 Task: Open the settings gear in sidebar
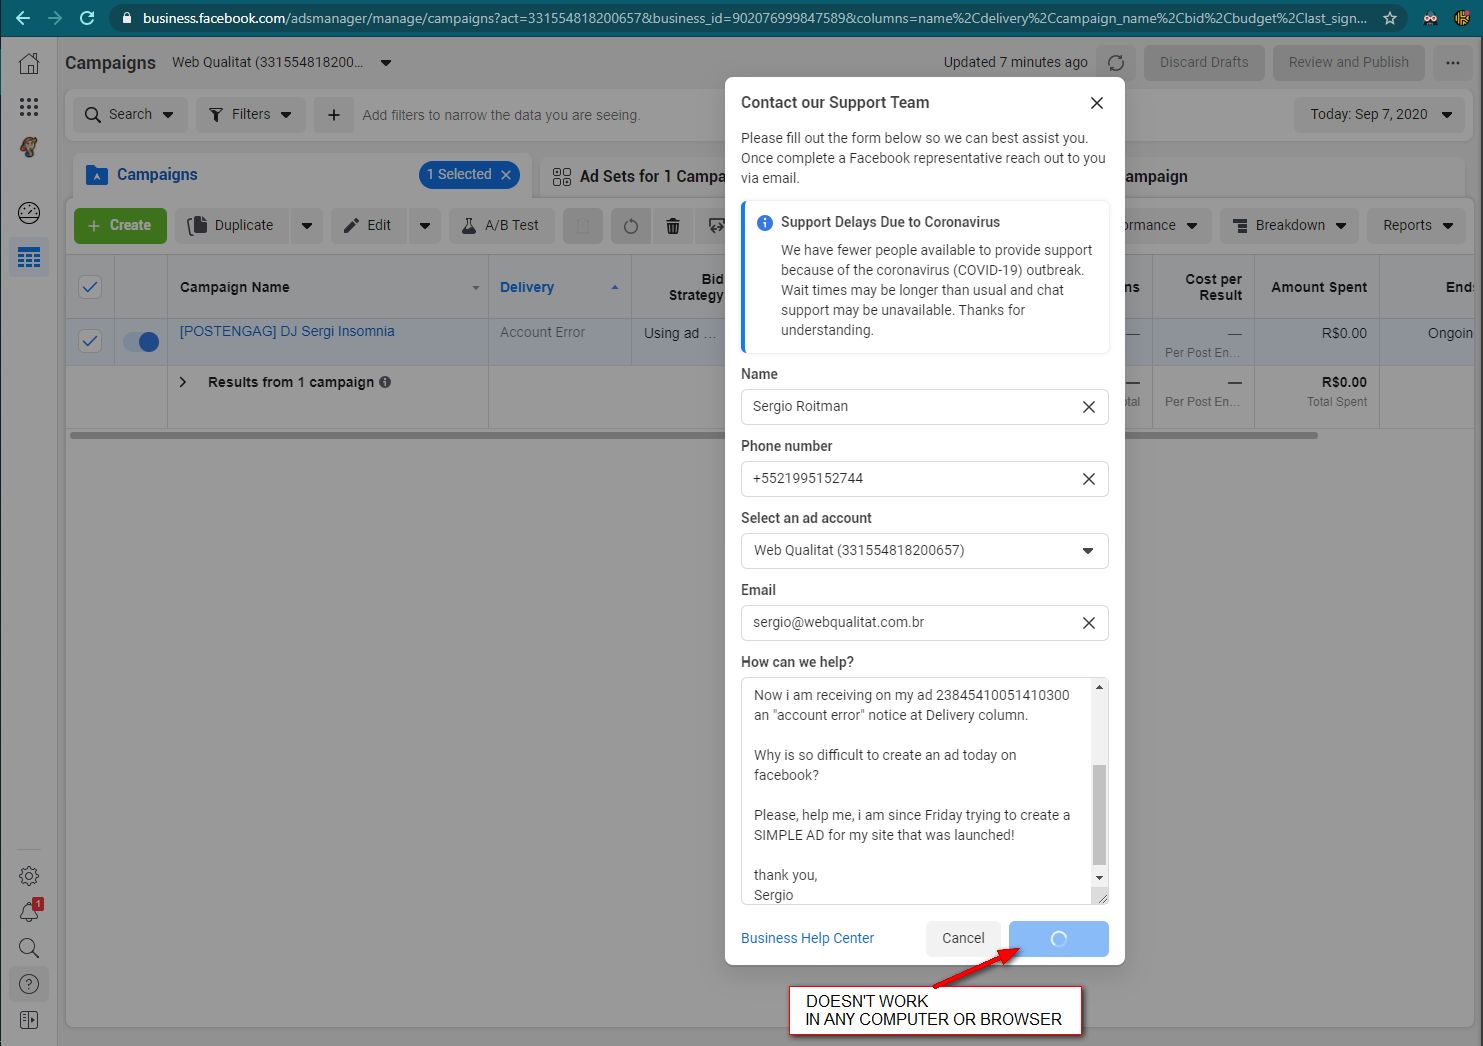(x=29, y=876)
